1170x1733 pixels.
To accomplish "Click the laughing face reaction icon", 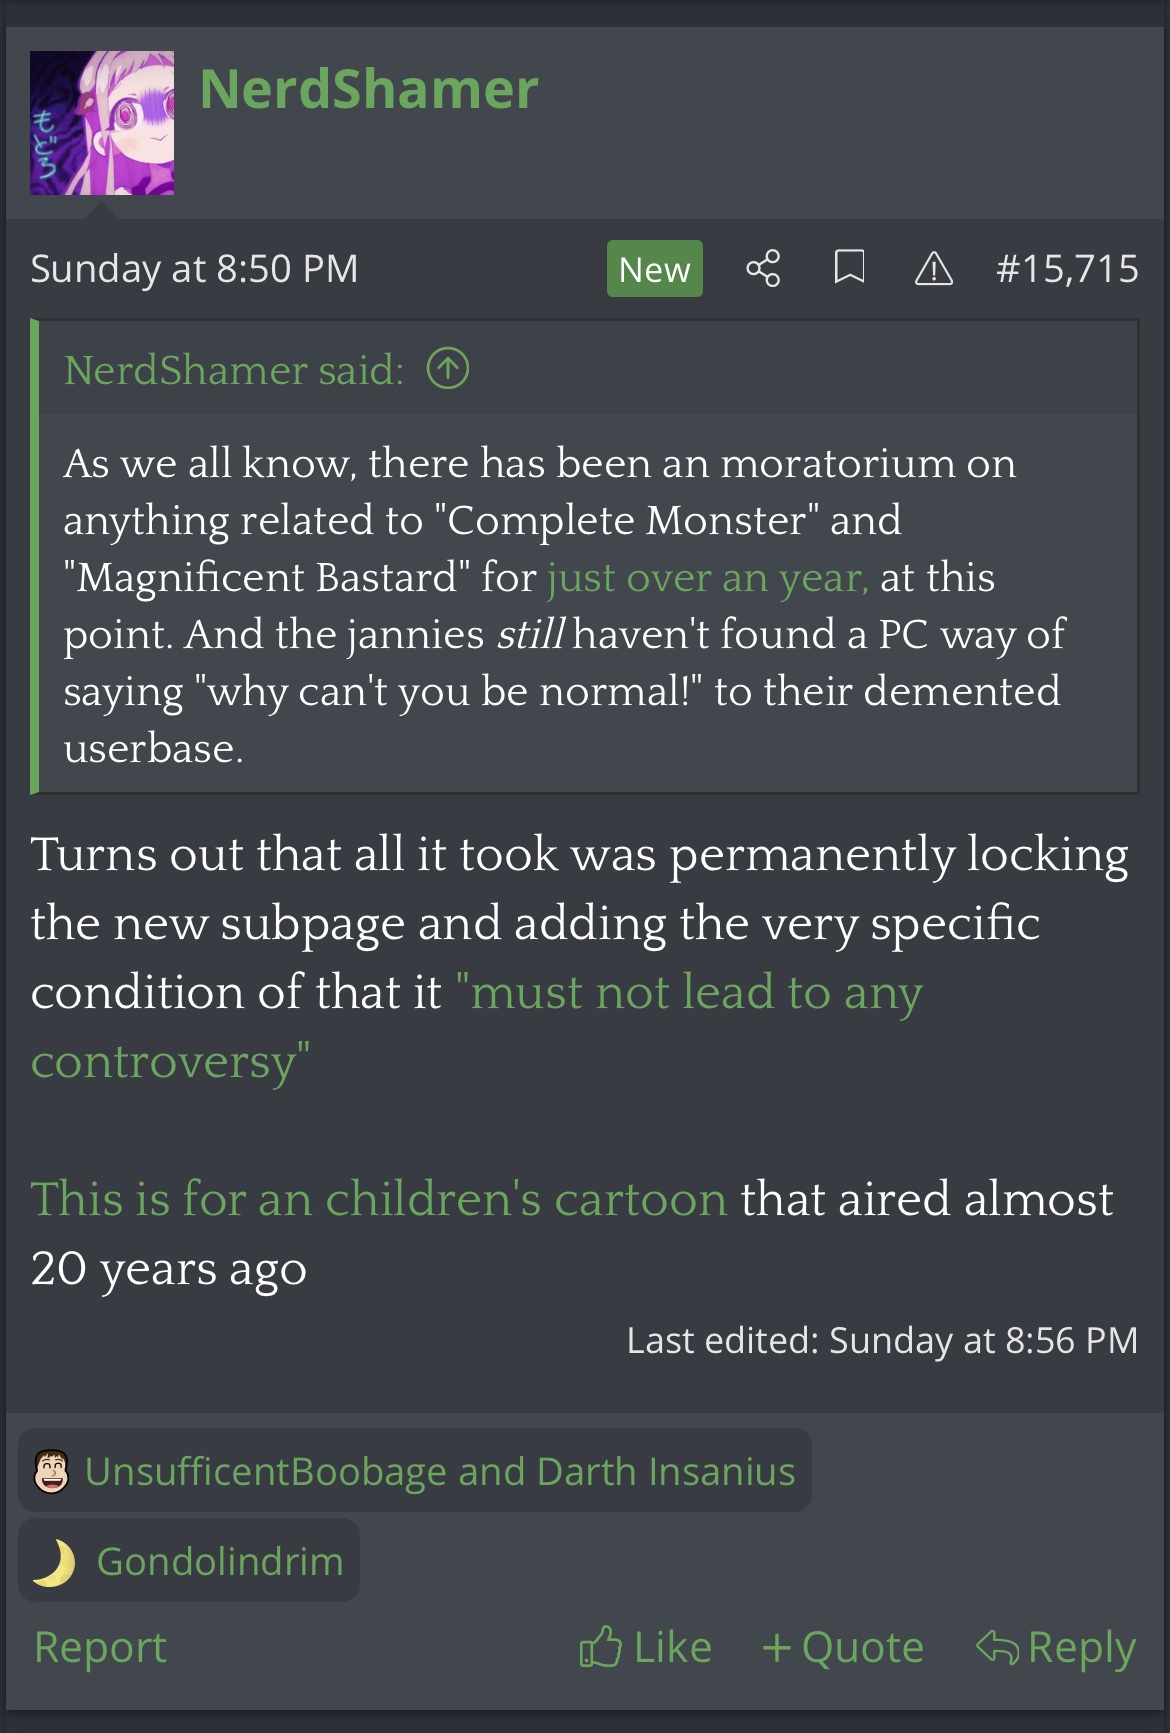I will click(x=52, y=1471).
